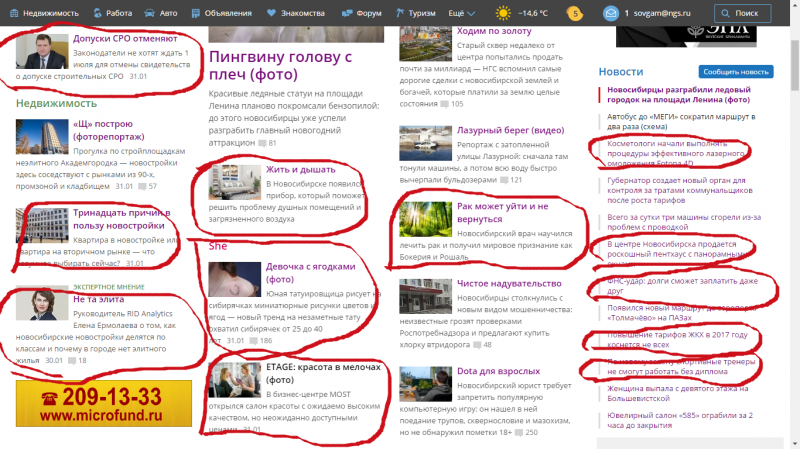Click the mail envelope icon
800x449 pixels.
click(x=610, y=14)
